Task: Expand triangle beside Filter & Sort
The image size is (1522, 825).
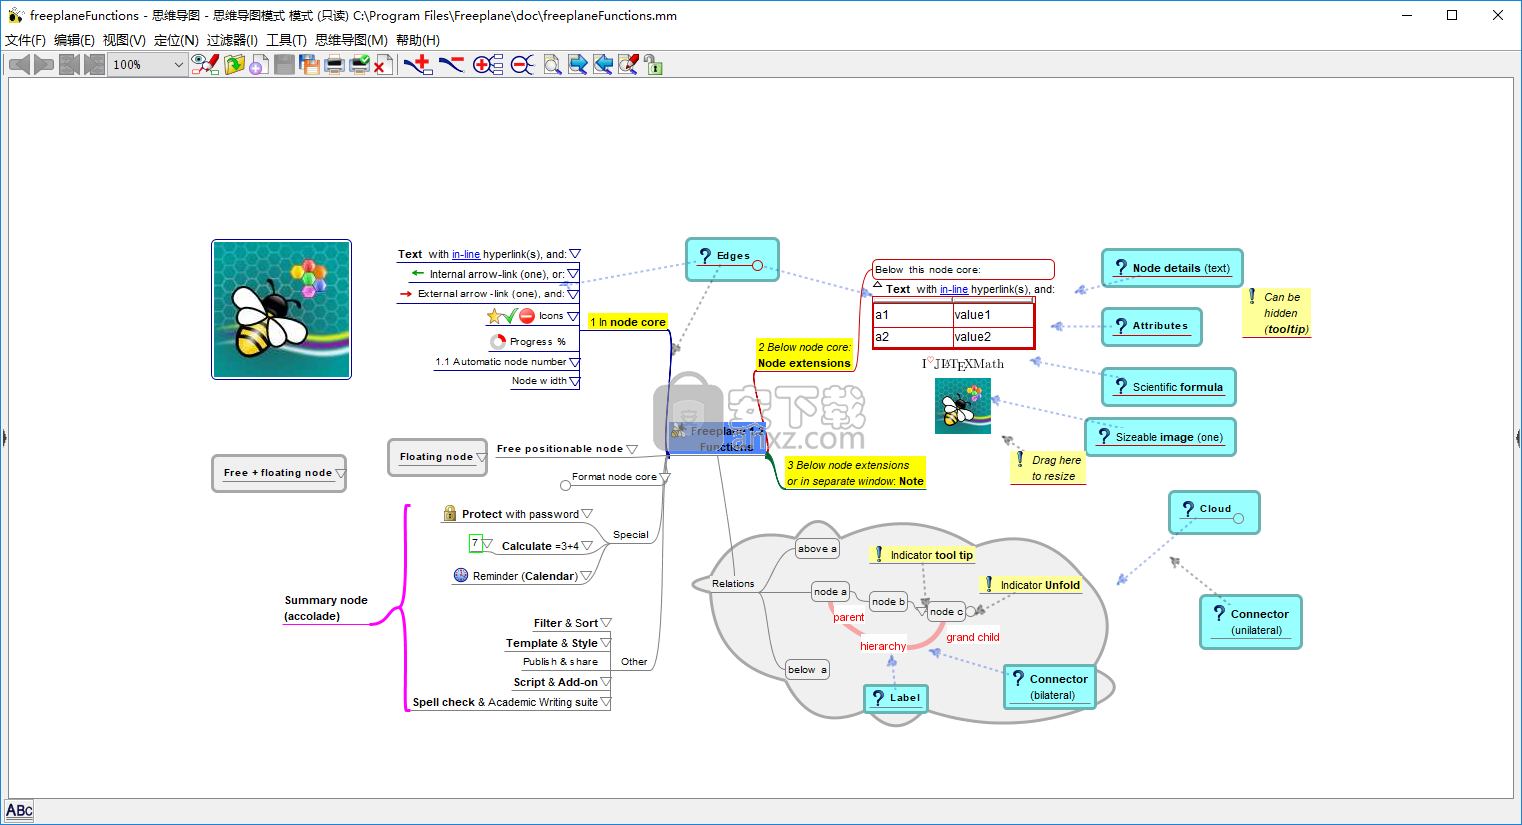Action: tap(606, 623)
